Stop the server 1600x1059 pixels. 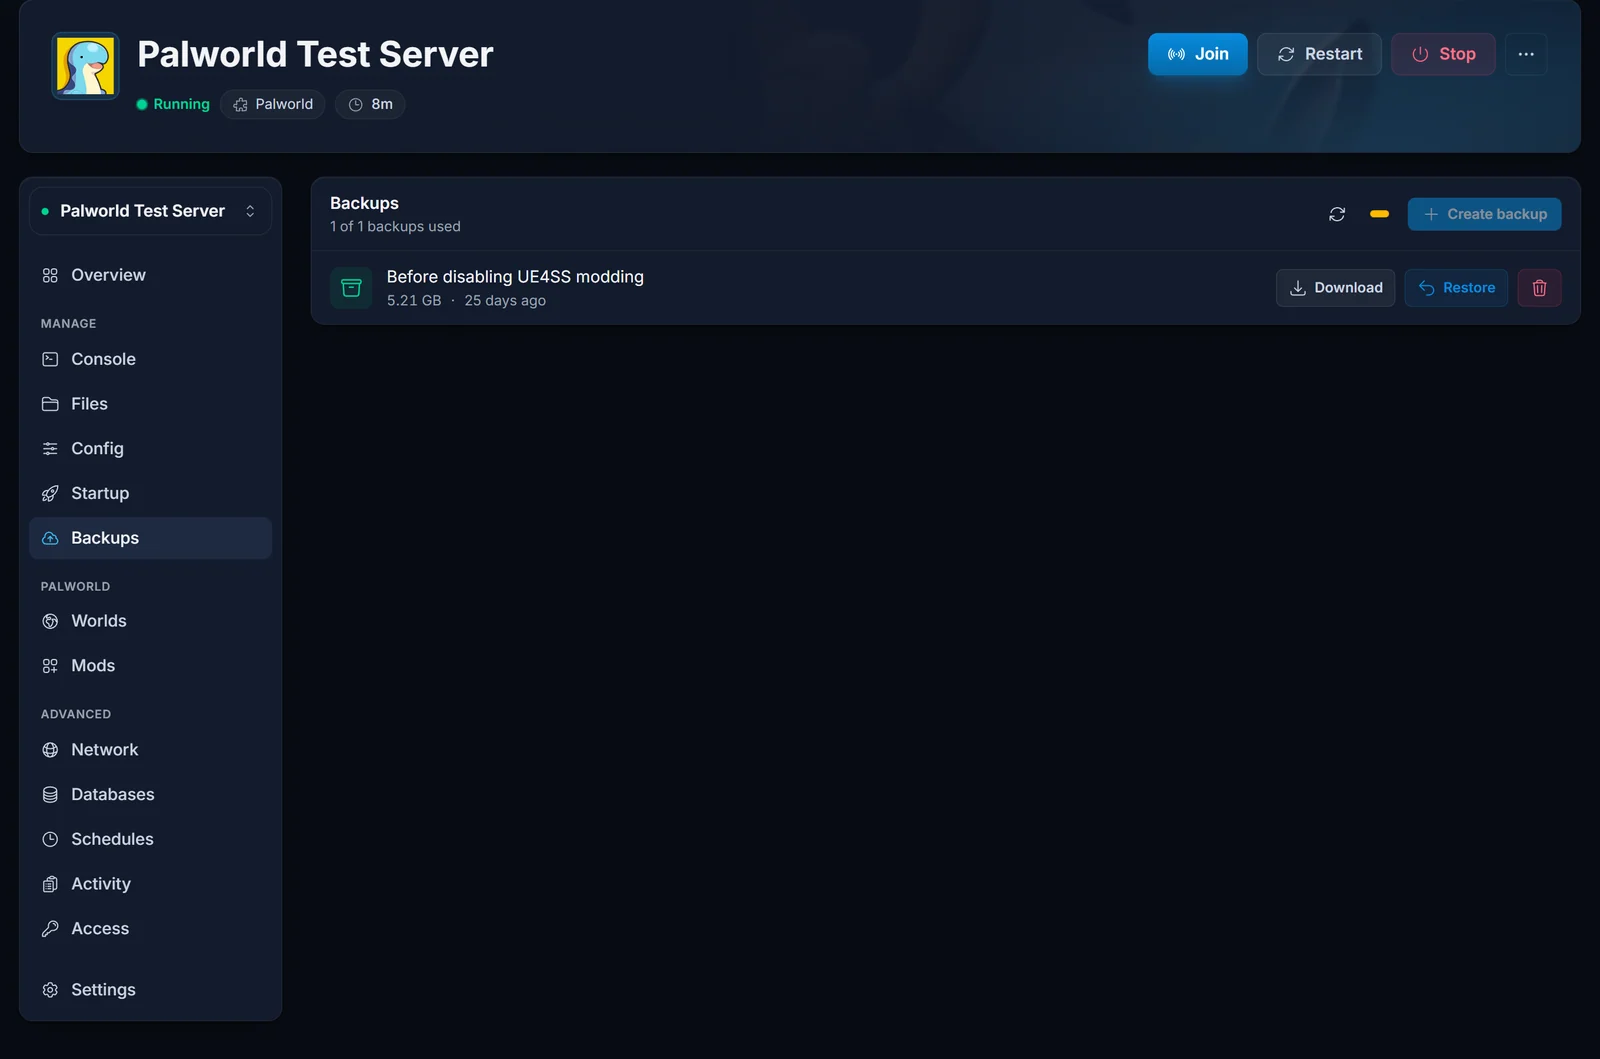[1443, 54]
